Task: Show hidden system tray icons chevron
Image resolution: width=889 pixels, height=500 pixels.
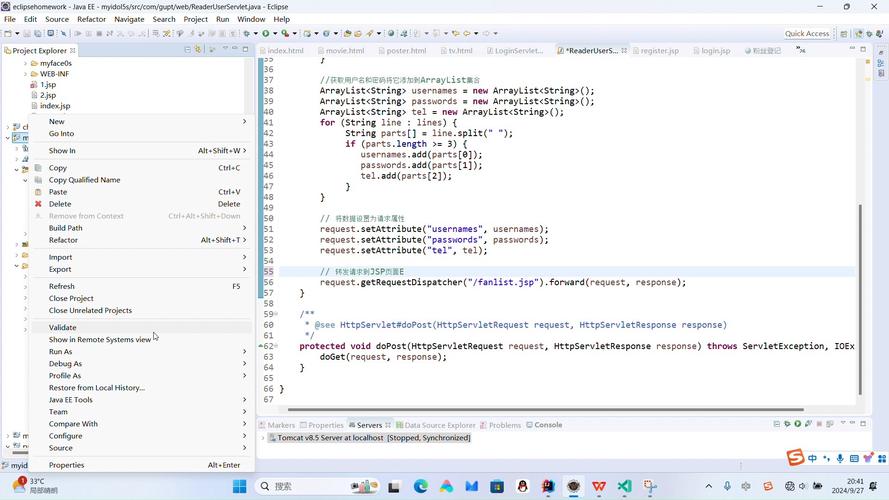Action: (709, 486)
